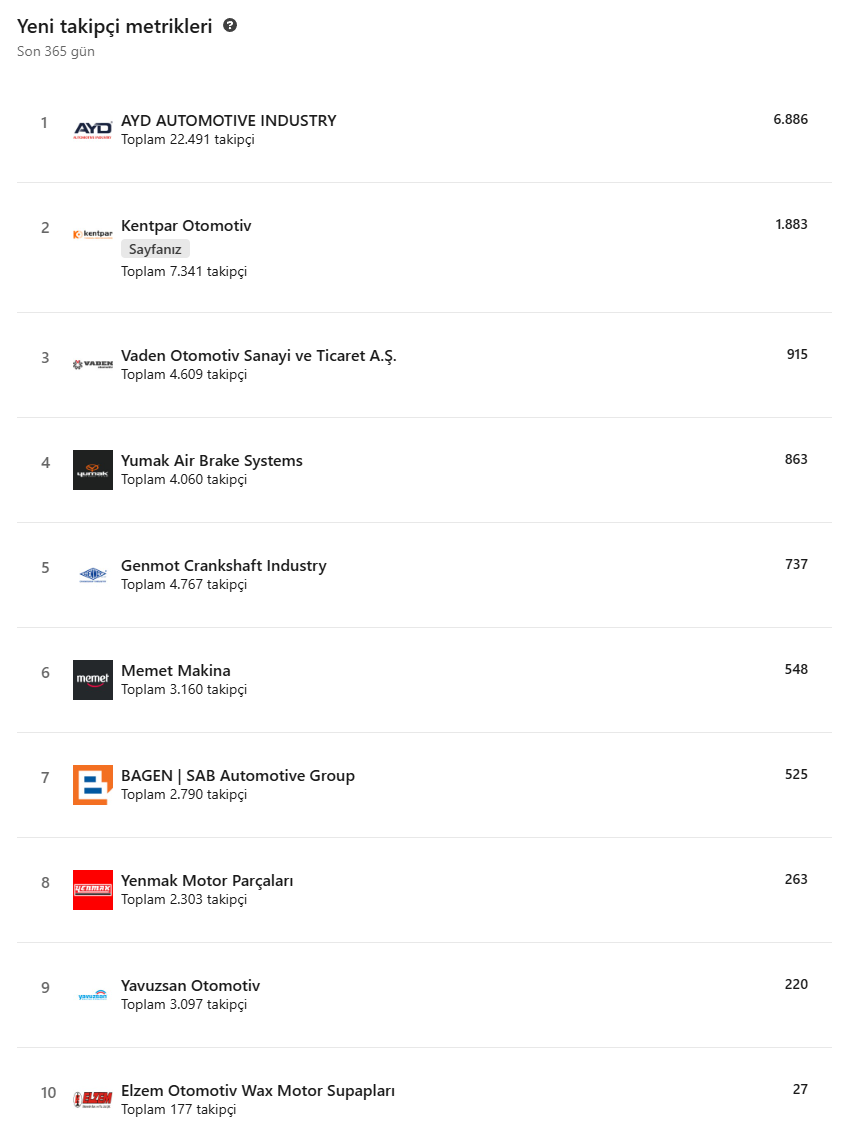Open the AYD AUTOMOTIVE INDUSTRY page link
This screenshot has width=867, height=1140.
tap(228, 120)
